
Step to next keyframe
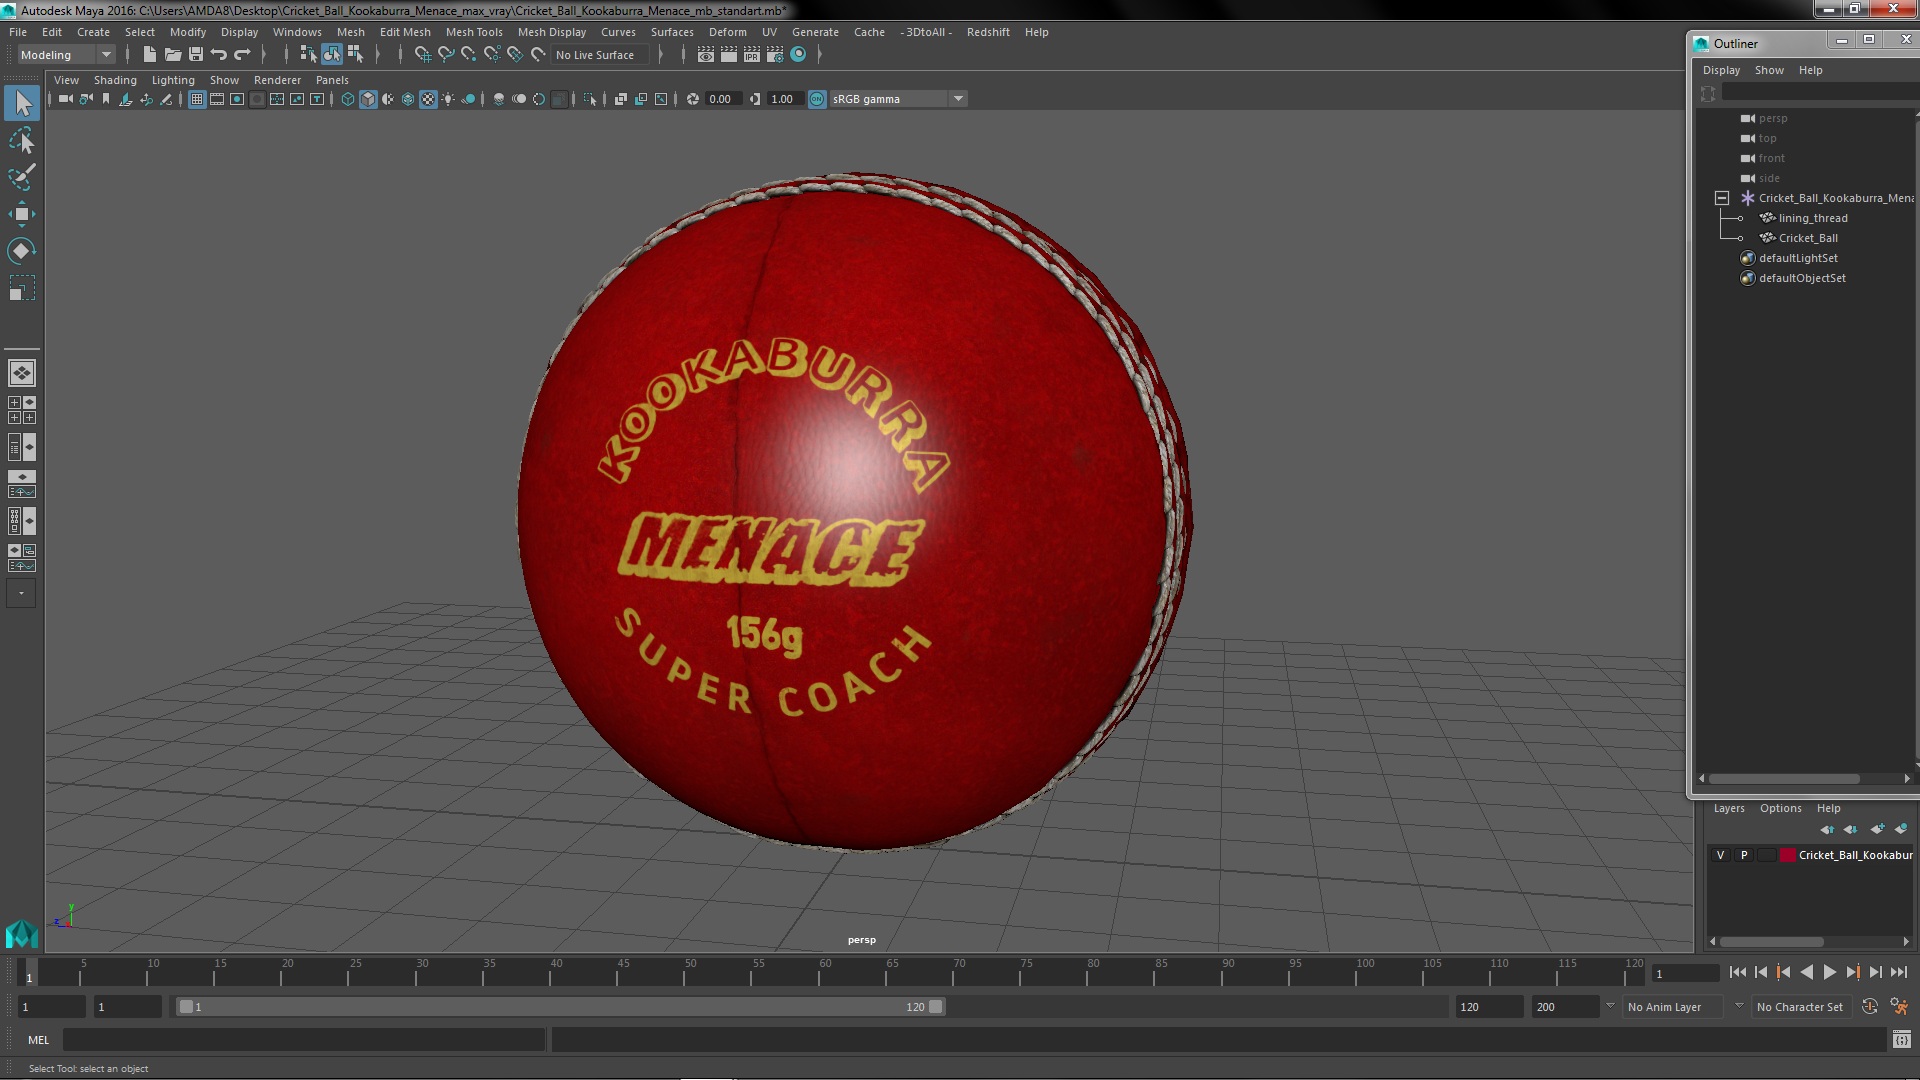(1852, 972)
